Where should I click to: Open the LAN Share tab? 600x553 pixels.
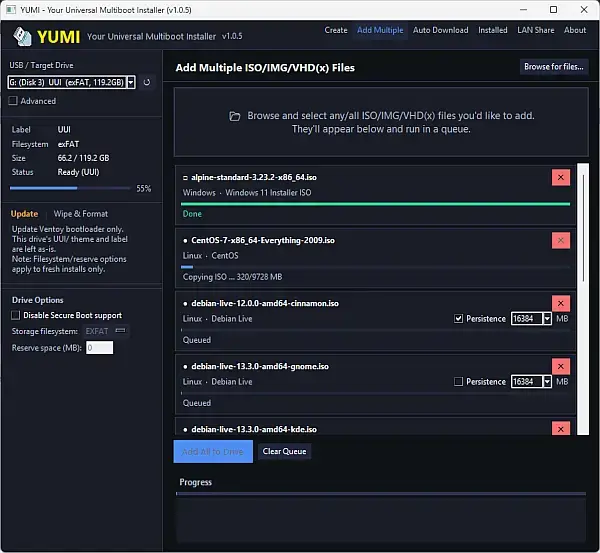[x=535, y=30]
